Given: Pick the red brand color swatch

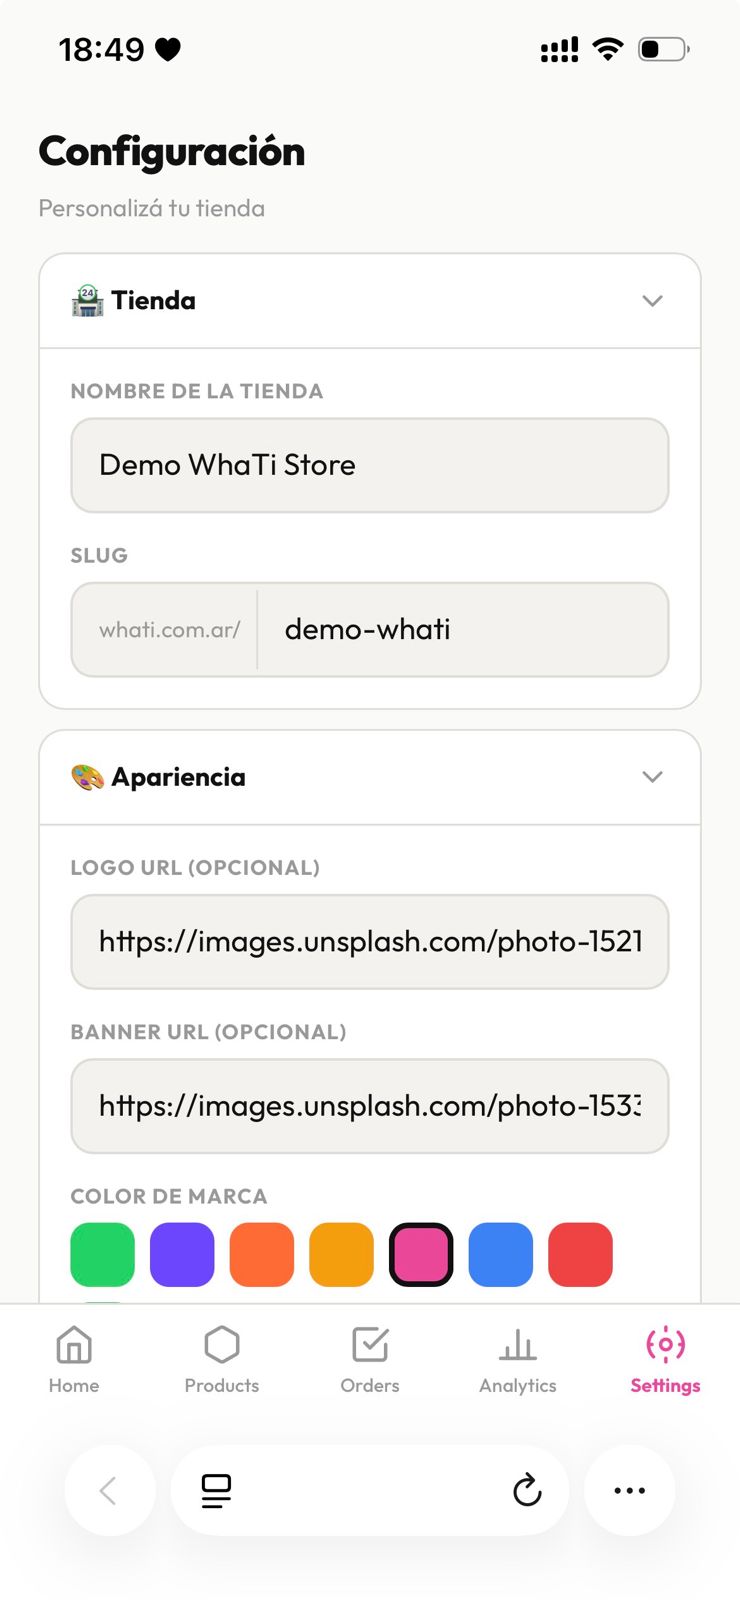Looking at the screenshot, I should click(x=581, y=1254).
